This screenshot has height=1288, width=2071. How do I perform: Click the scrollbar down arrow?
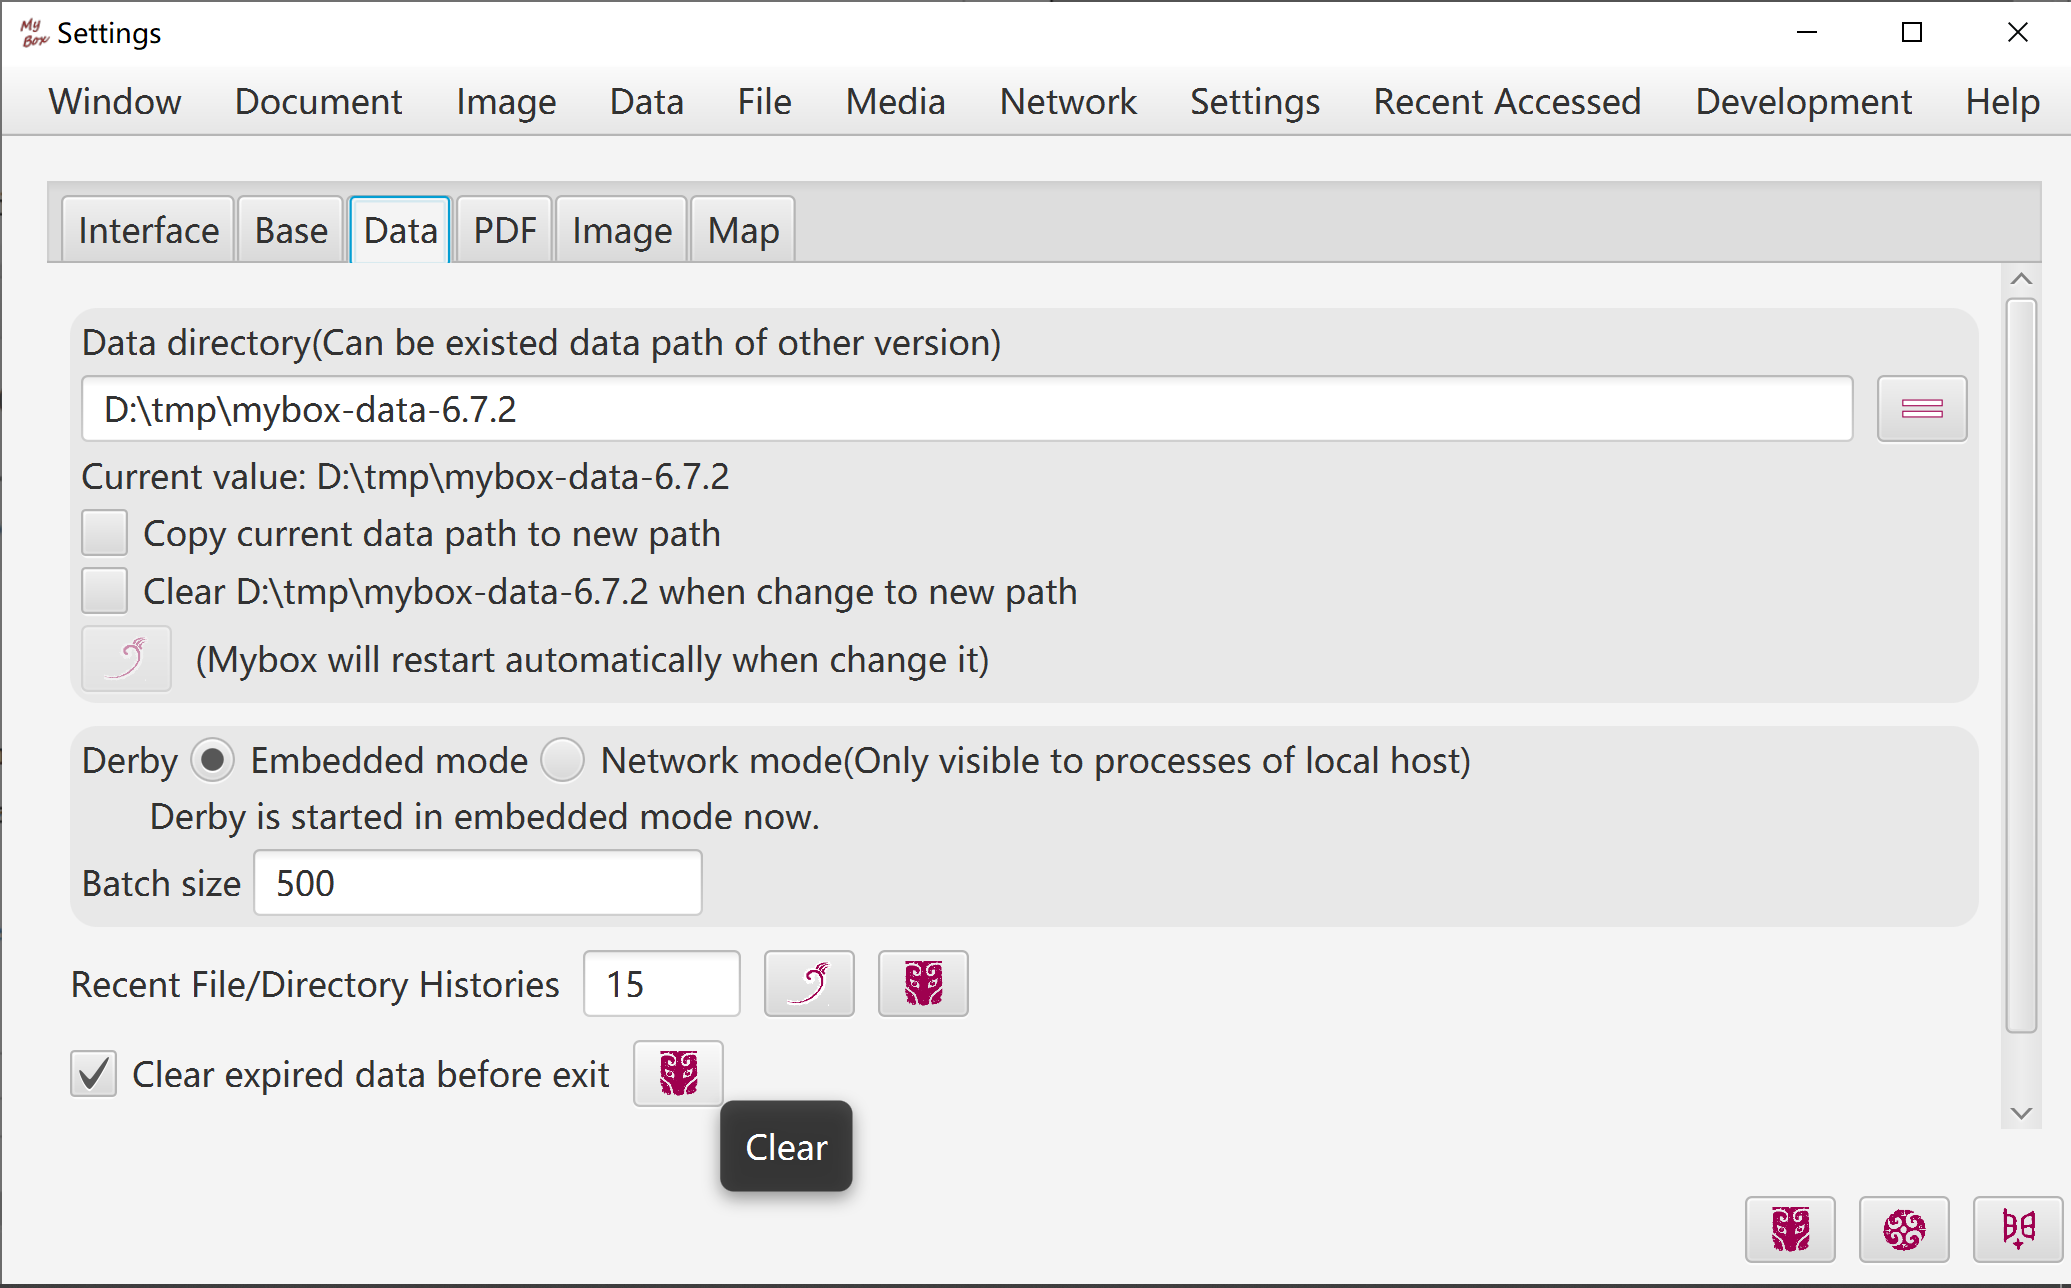pyautogui.click(x=2021, y=1113)
